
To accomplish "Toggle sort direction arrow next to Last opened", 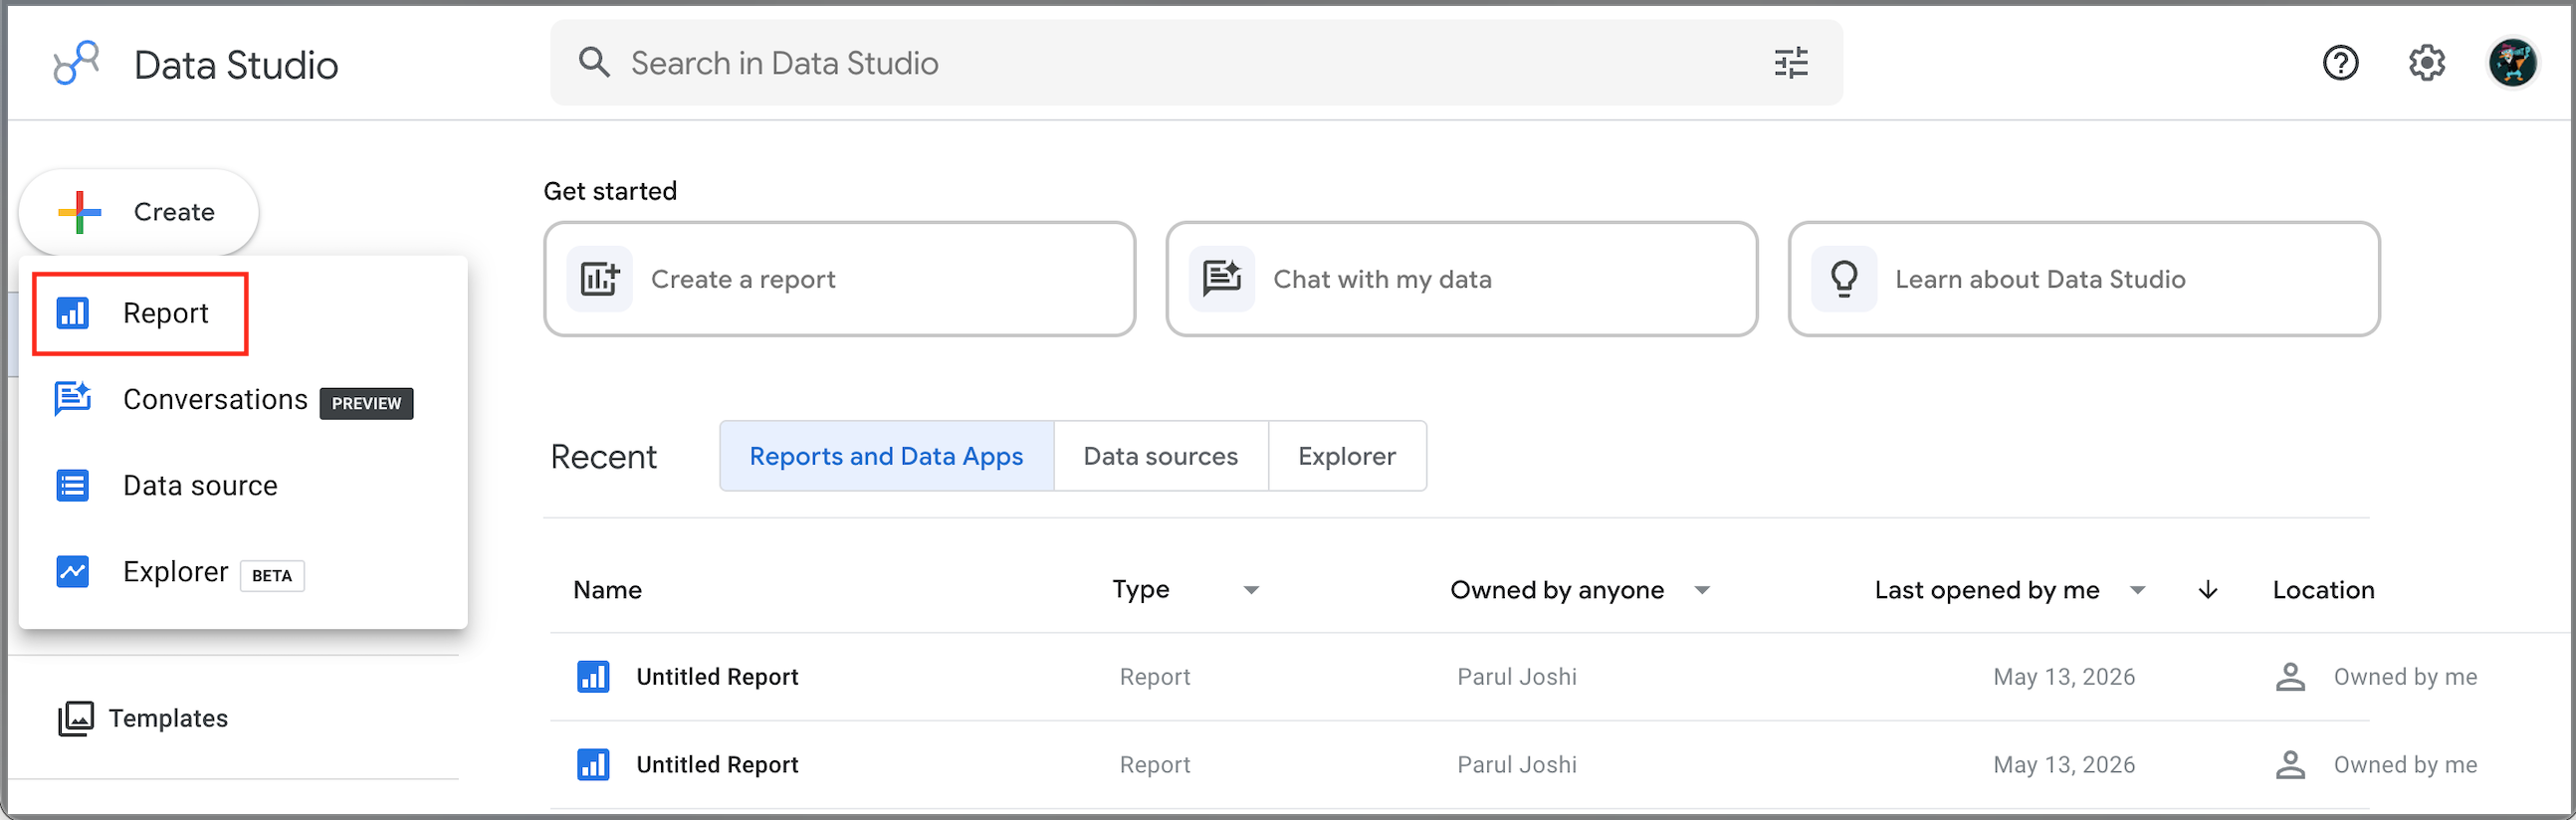I will (x=2208, y=590).
